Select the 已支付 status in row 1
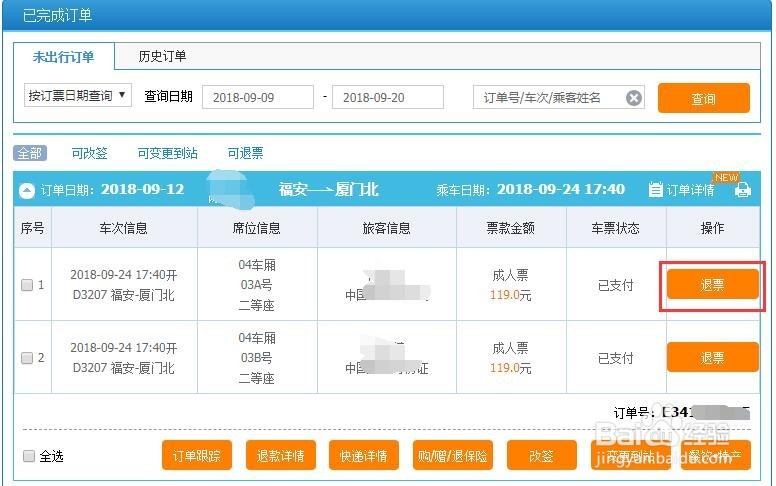 click(x=616, y=286)
